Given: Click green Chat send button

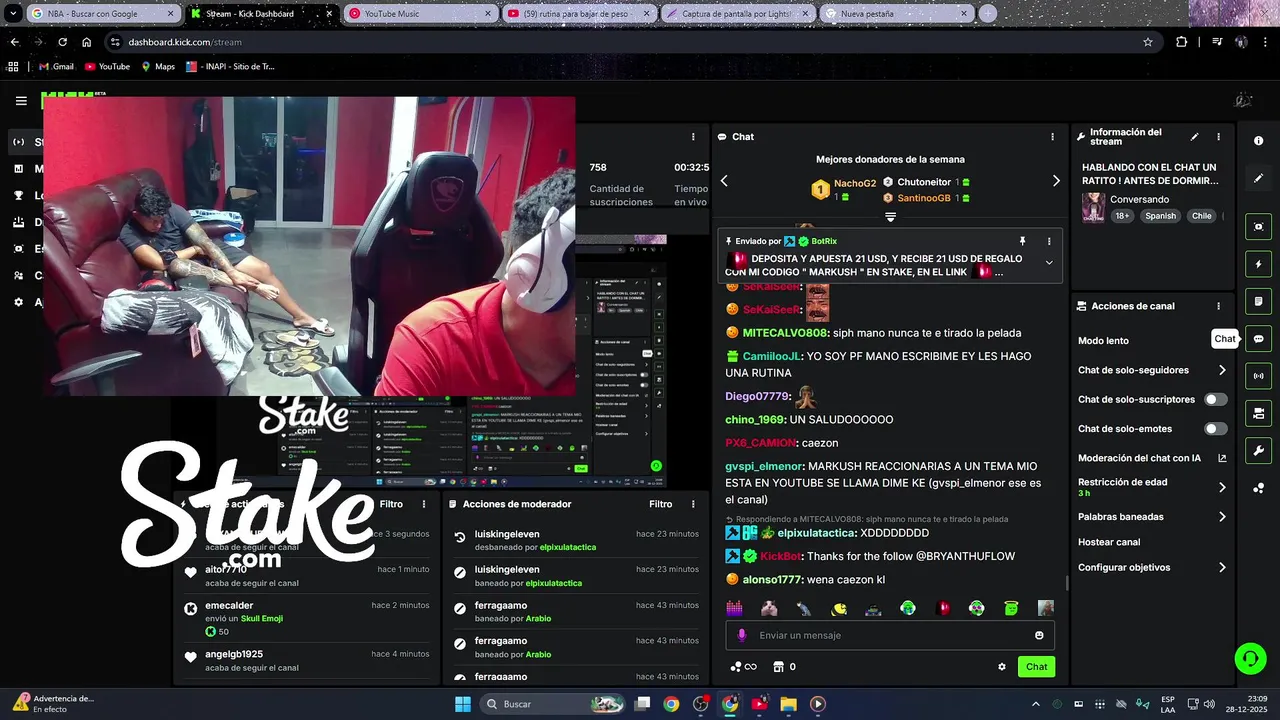Looking at the screenshot, I should tap(1036, 667).
